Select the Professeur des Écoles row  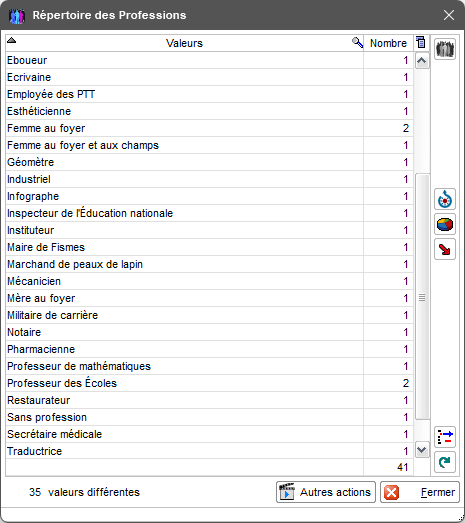click(x=209, y=383)
